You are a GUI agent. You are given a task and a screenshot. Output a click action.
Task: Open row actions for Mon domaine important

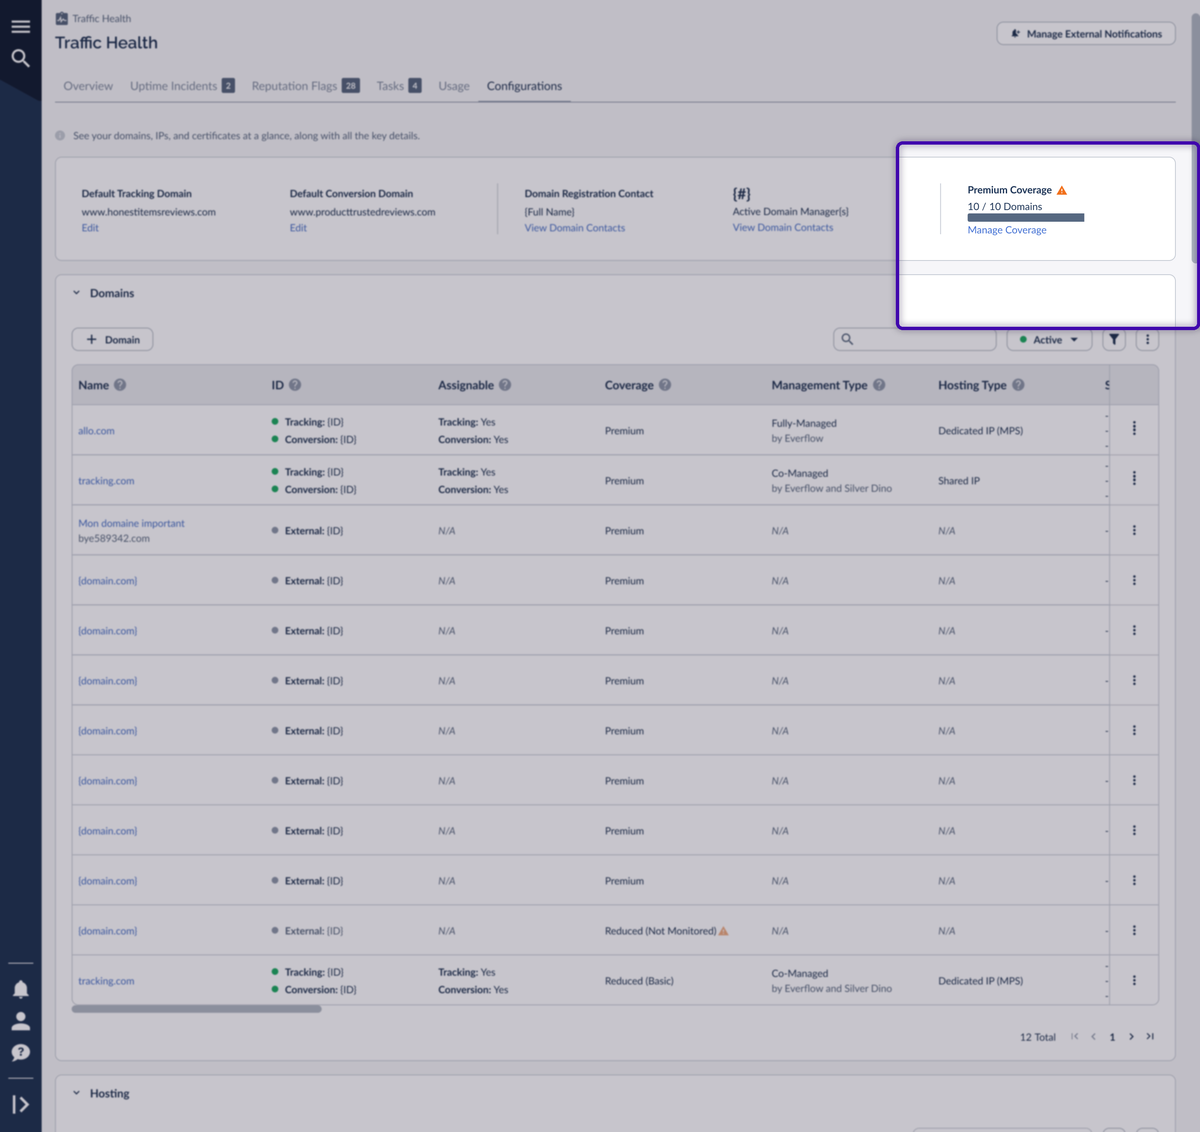pos(1134,530)
